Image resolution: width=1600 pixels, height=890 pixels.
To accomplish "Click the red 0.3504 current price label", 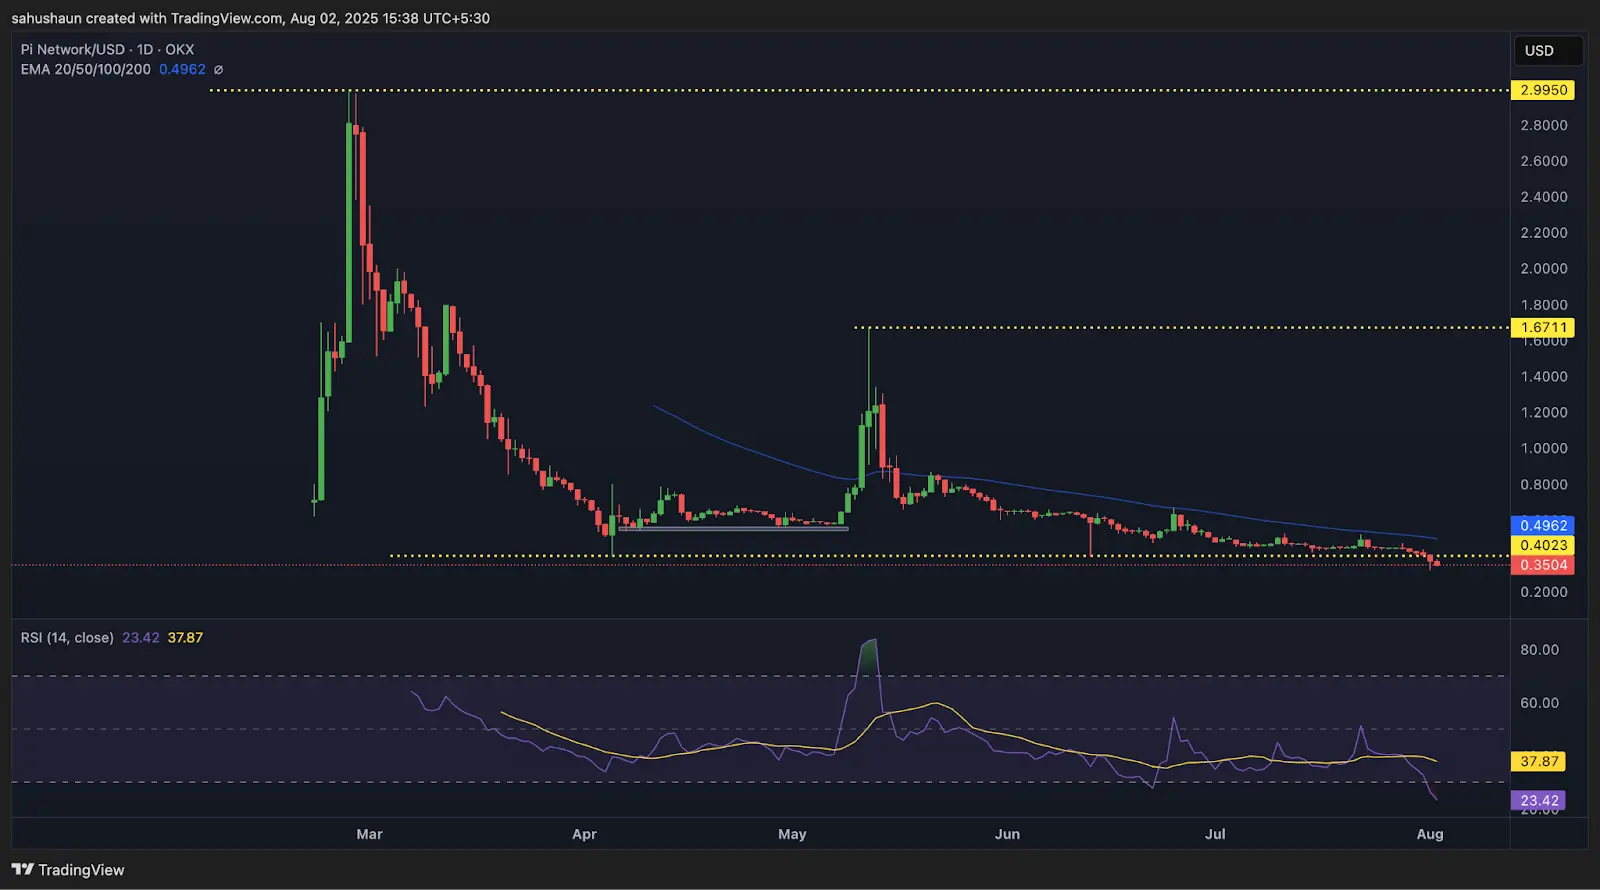I will point(1543,565).
